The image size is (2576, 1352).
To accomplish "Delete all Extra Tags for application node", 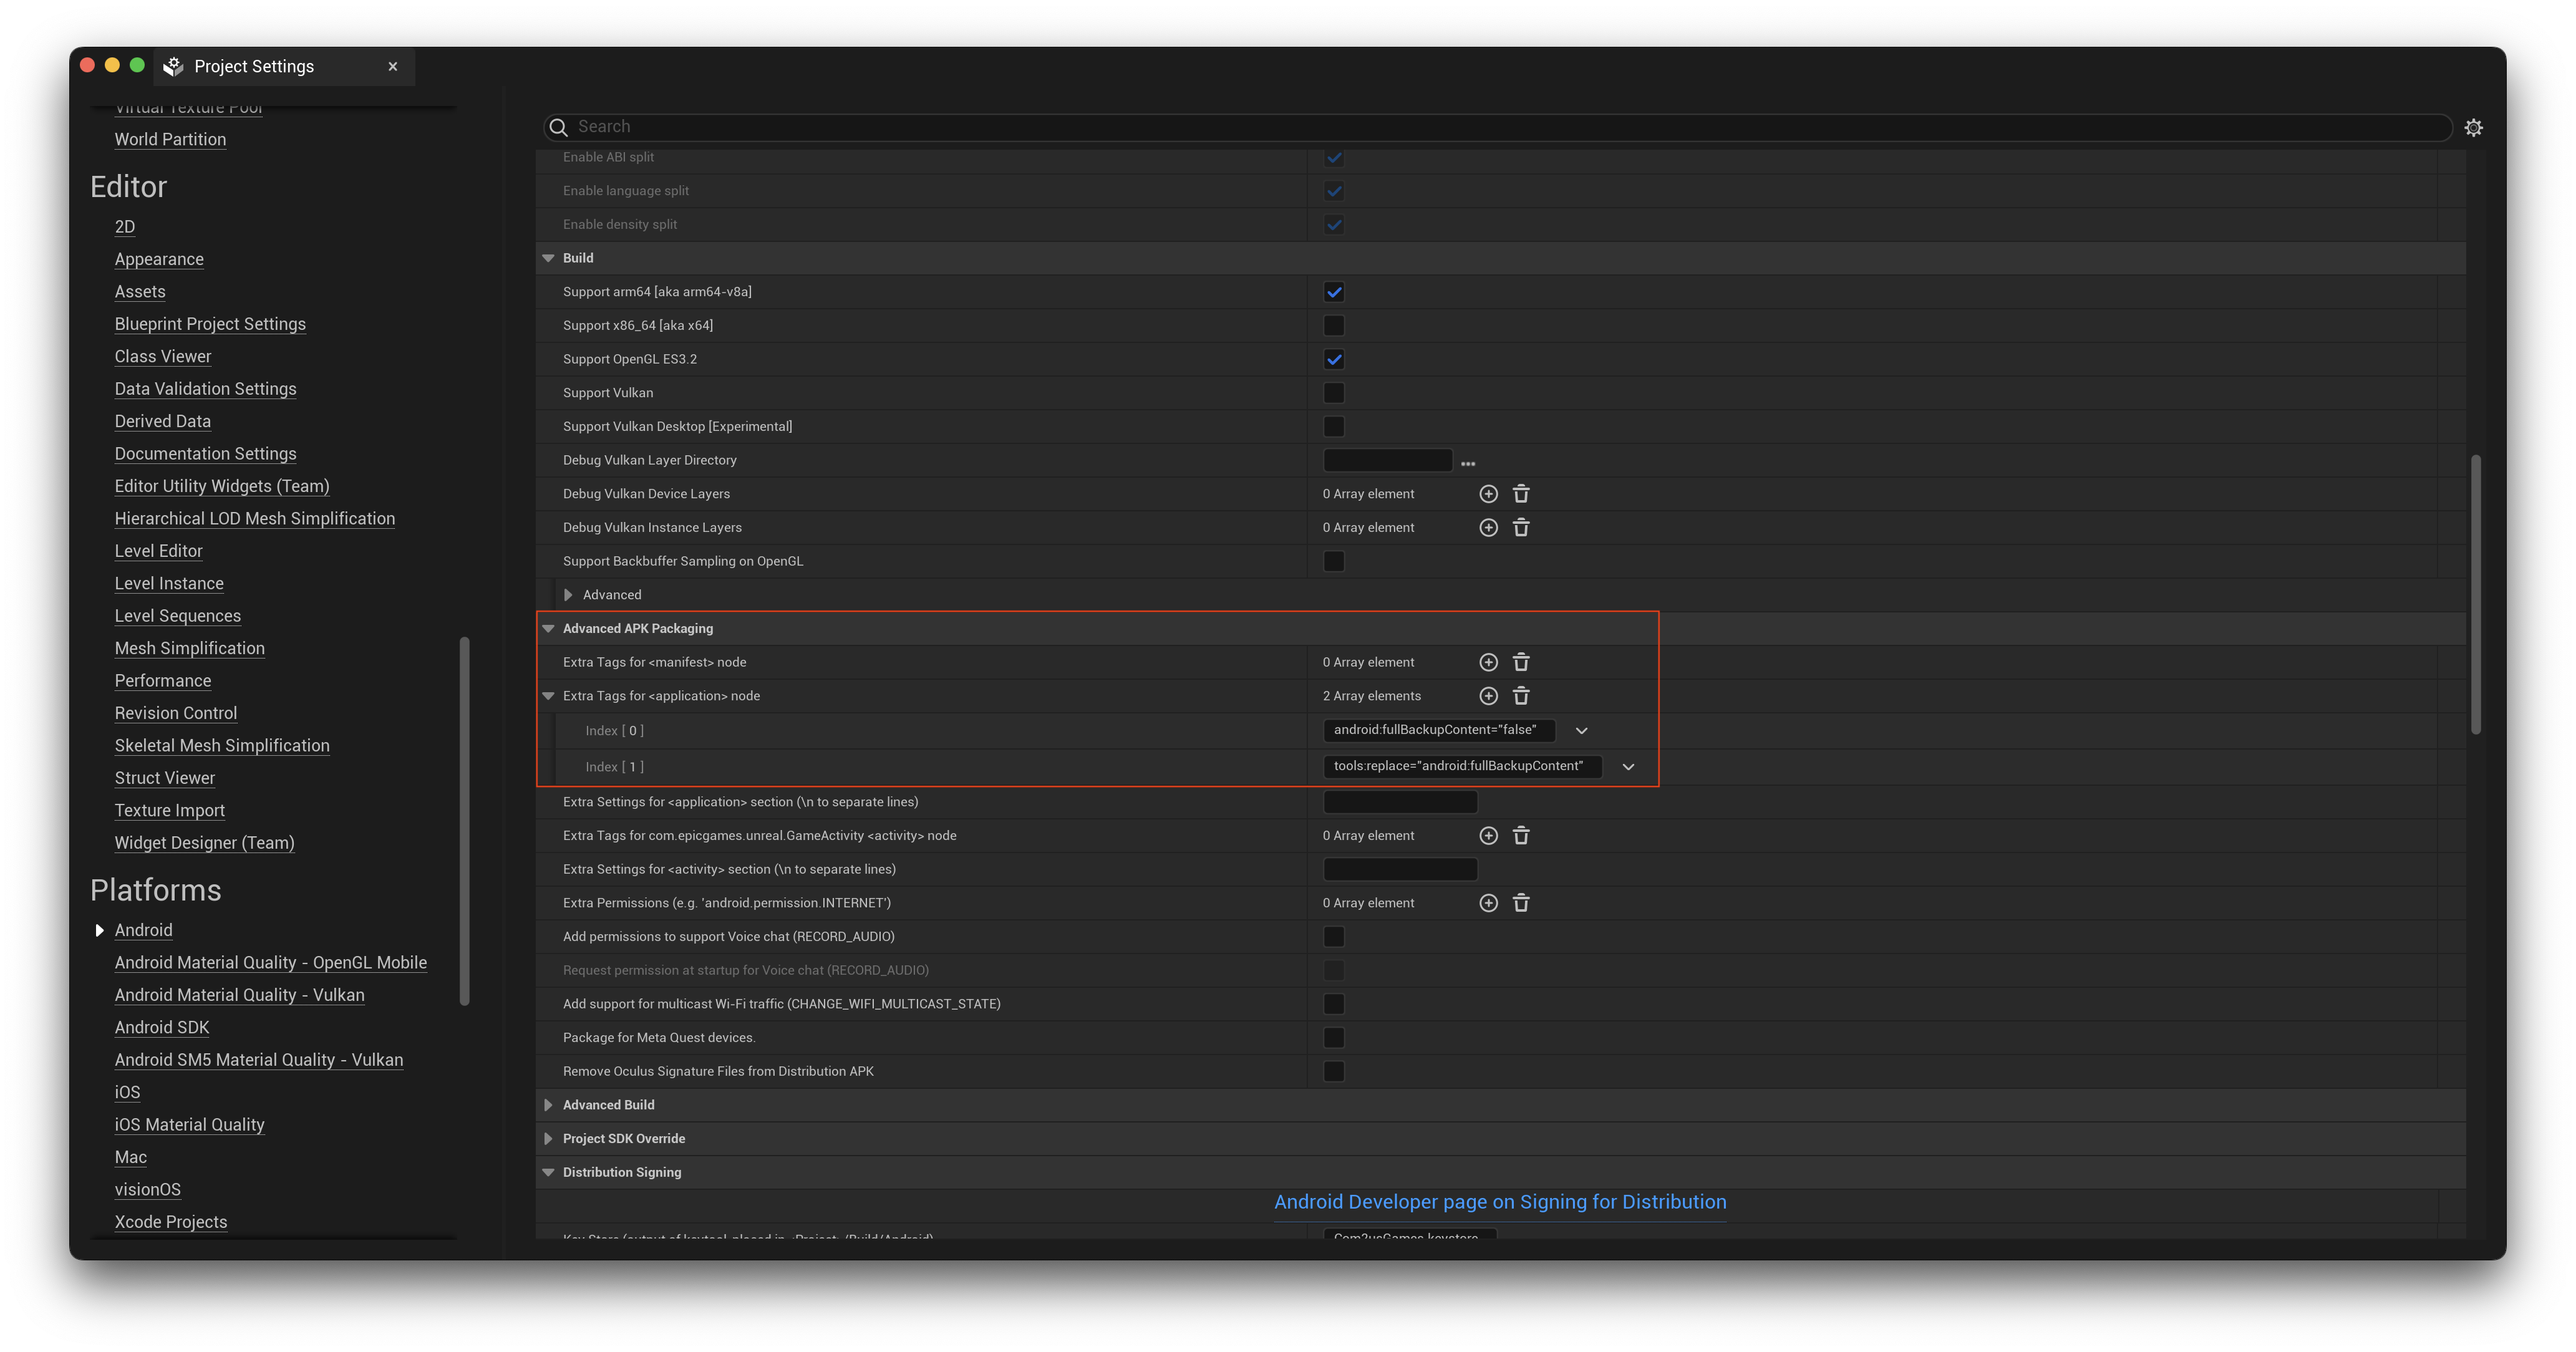I will click(x=1521, y=696).
